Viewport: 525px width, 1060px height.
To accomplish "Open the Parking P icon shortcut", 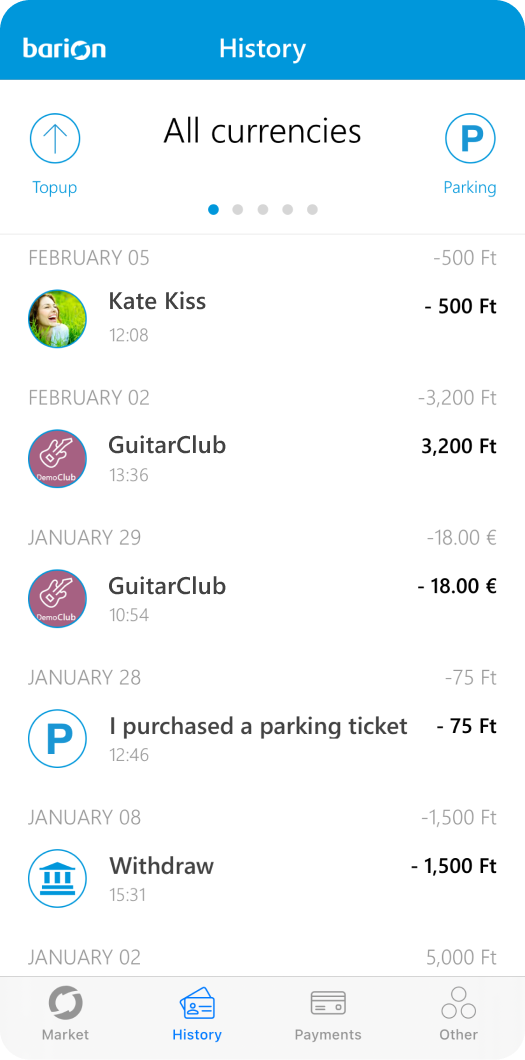I will [x=470, y=139].
